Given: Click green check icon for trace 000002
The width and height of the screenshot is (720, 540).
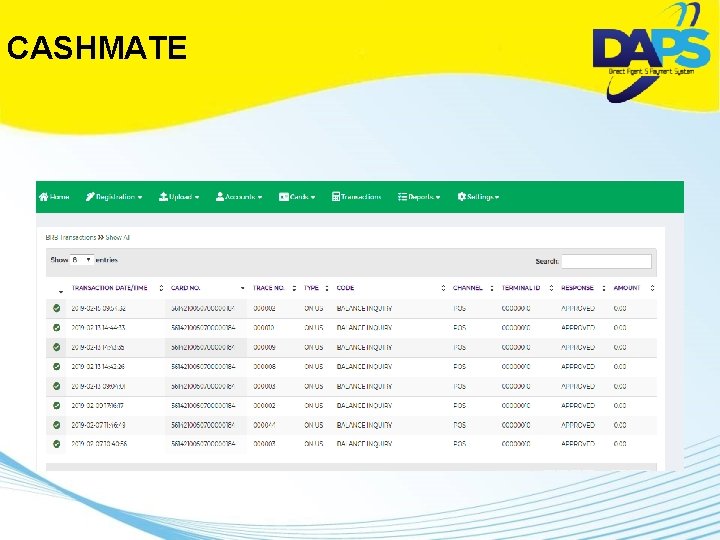Looking at the screenshot, I should (x=56, y=406).
